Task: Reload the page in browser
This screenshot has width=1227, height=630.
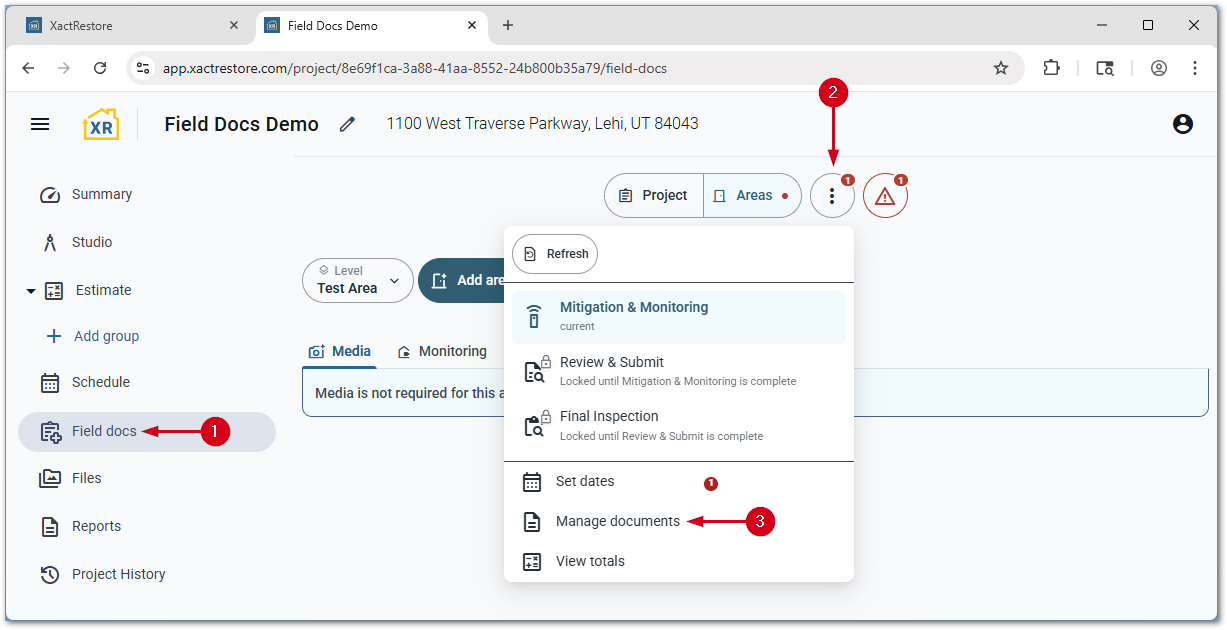Action: [x=100, y=68]
